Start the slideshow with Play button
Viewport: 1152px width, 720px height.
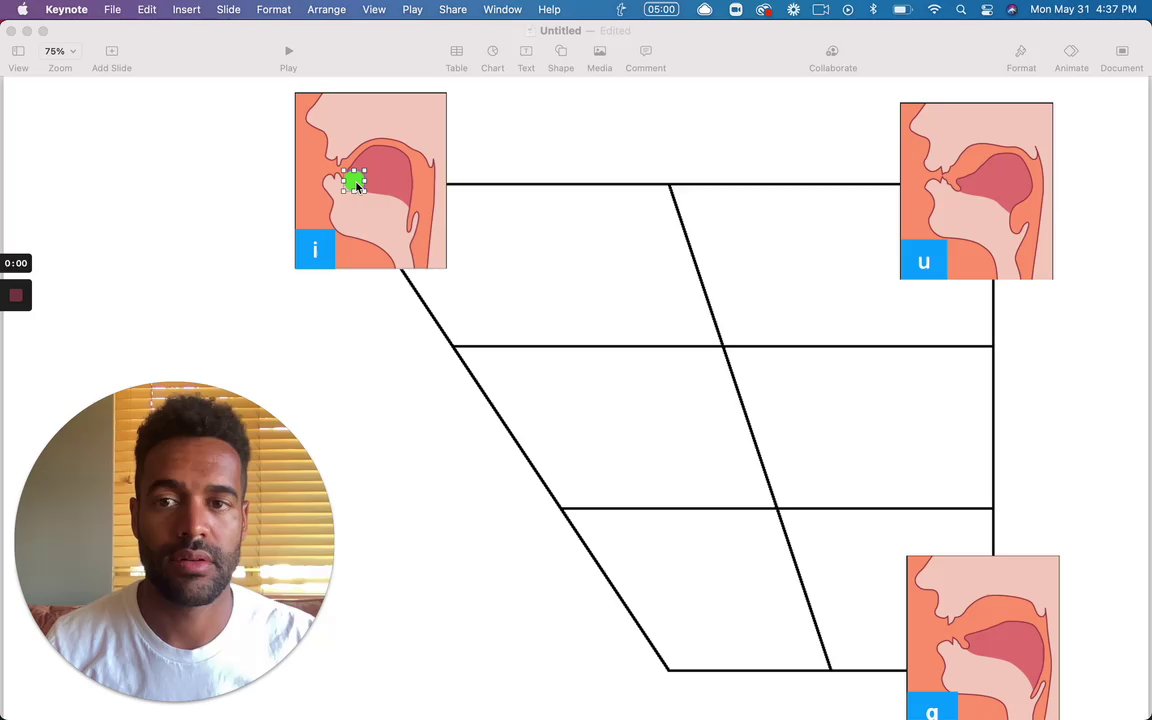(x=289, y=51)
